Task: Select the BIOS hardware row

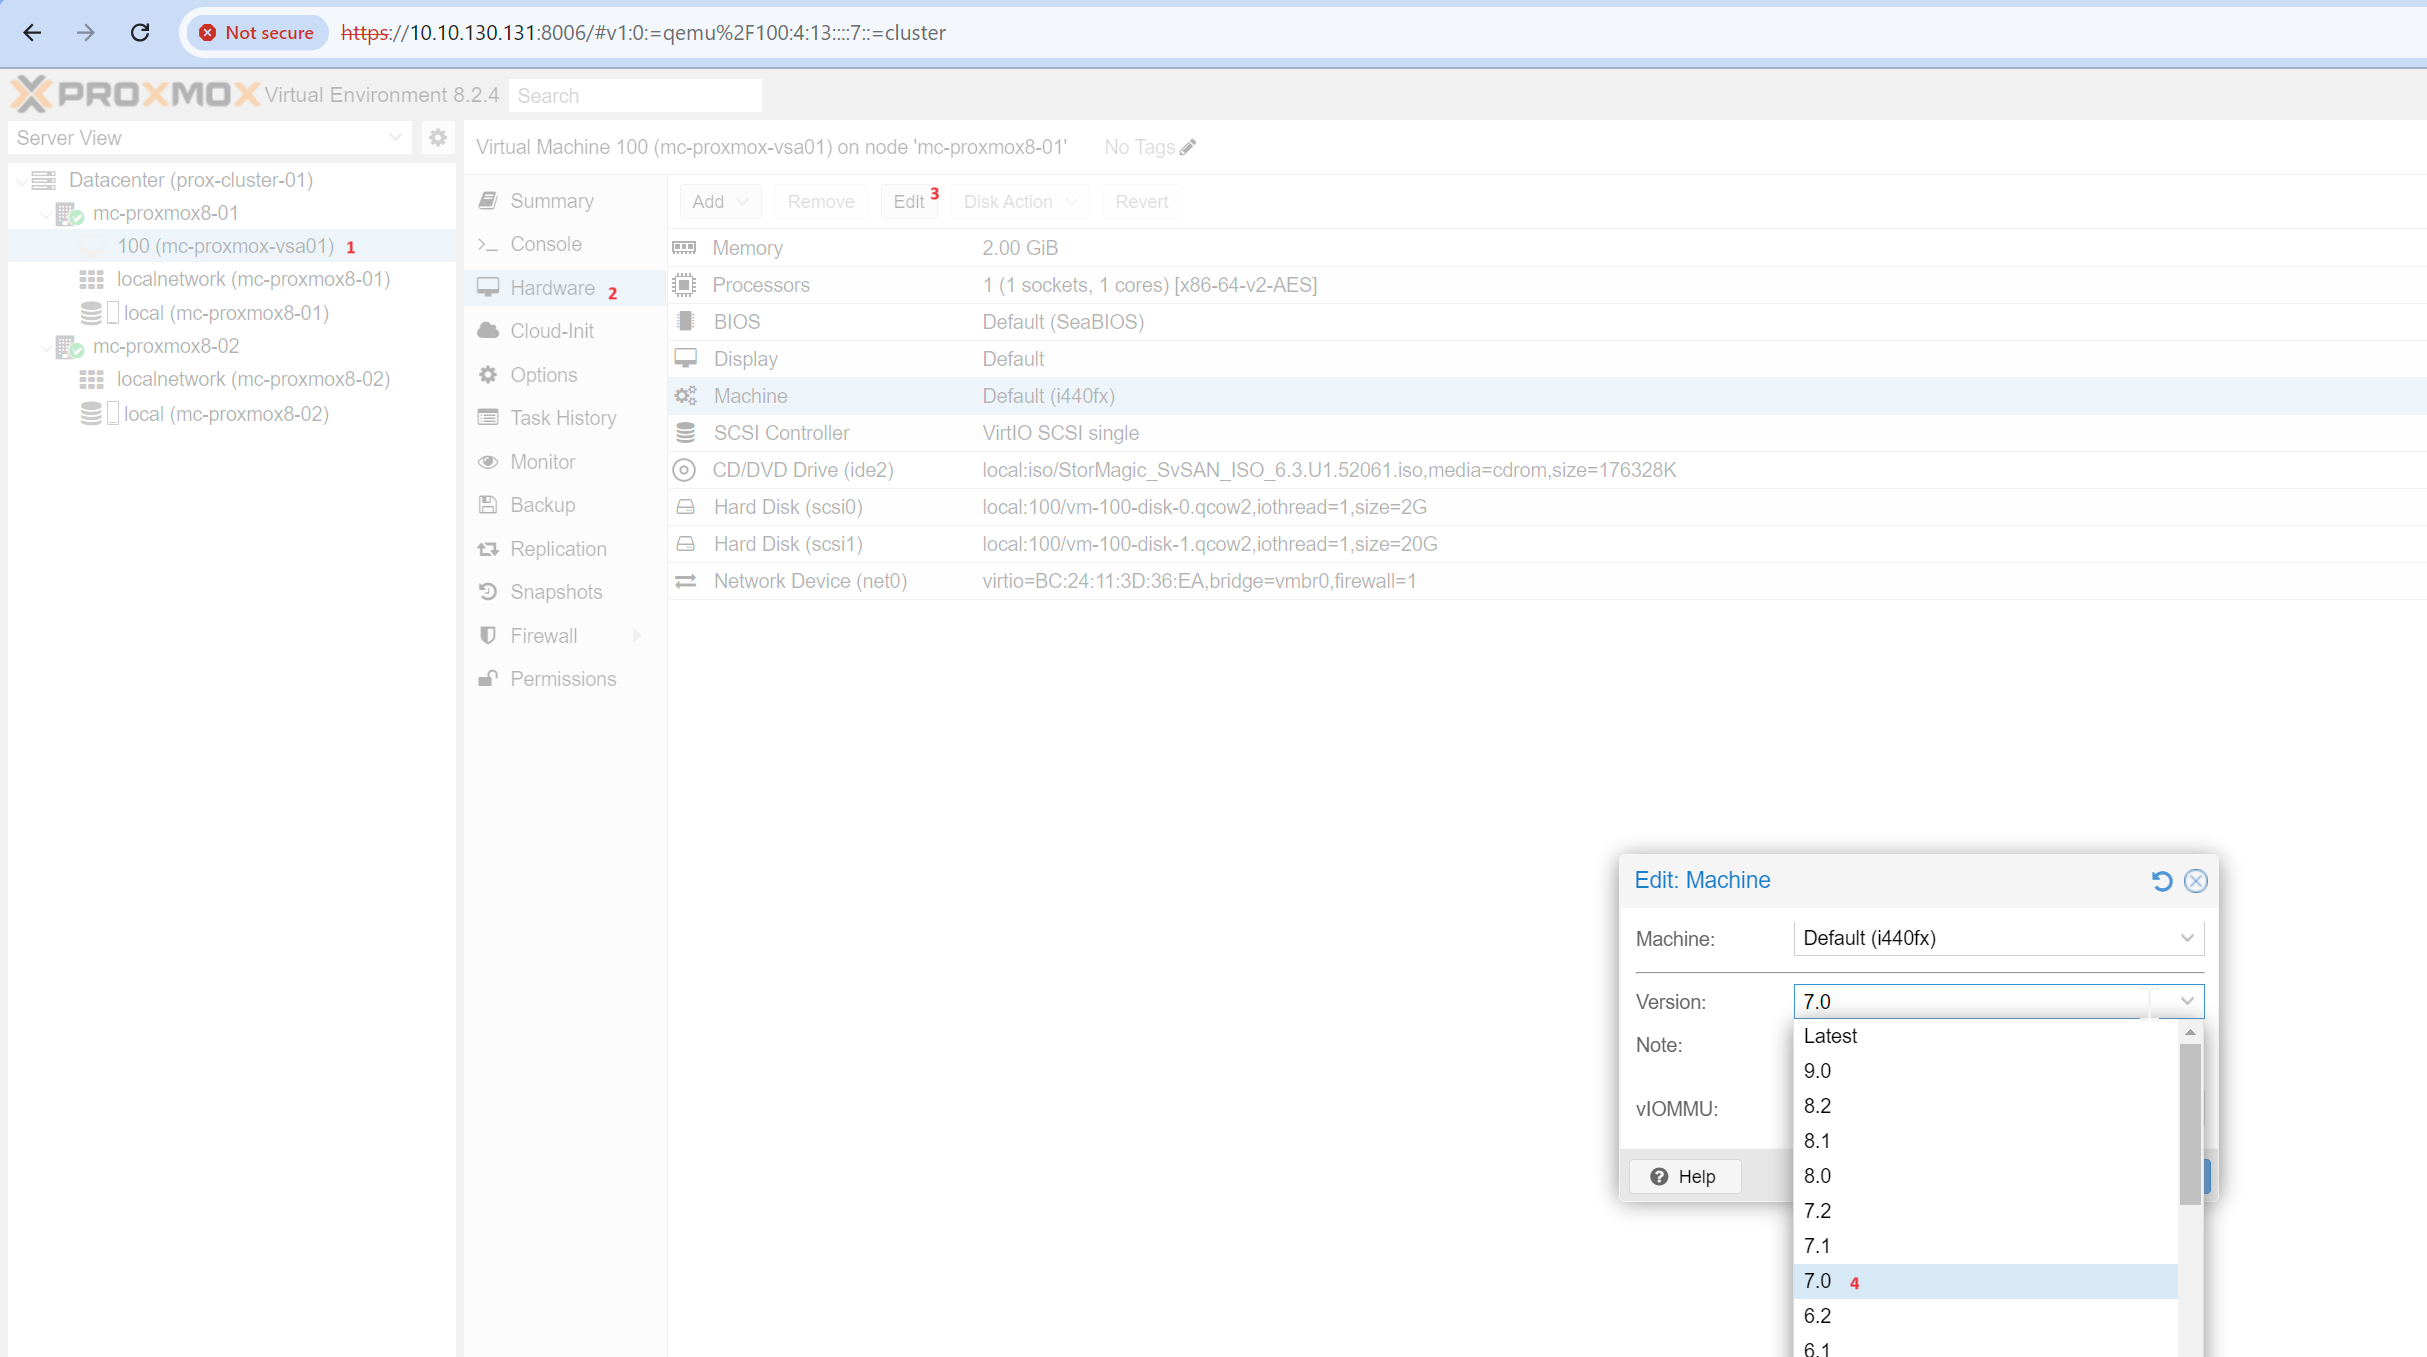Action: (1547, 322)
